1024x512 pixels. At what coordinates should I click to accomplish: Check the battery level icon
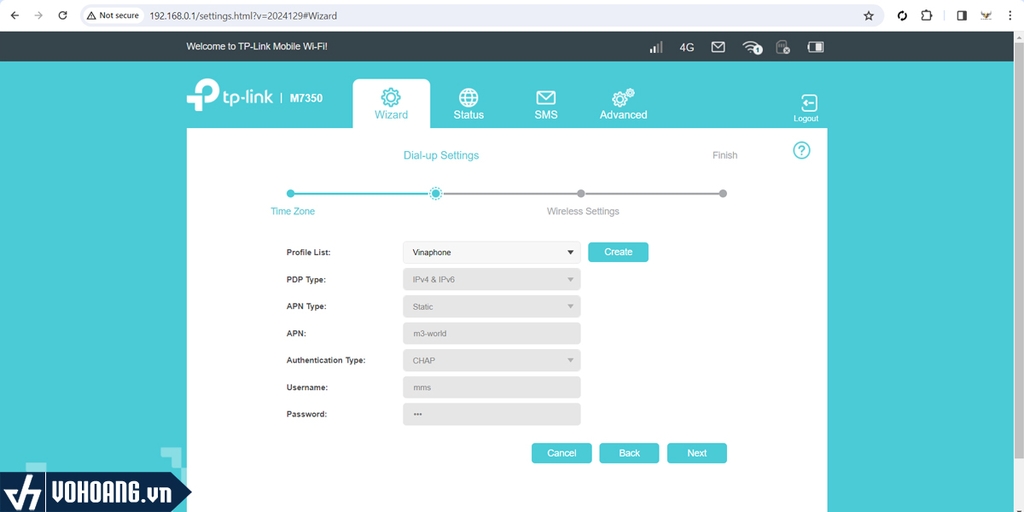tap(816, 47)
